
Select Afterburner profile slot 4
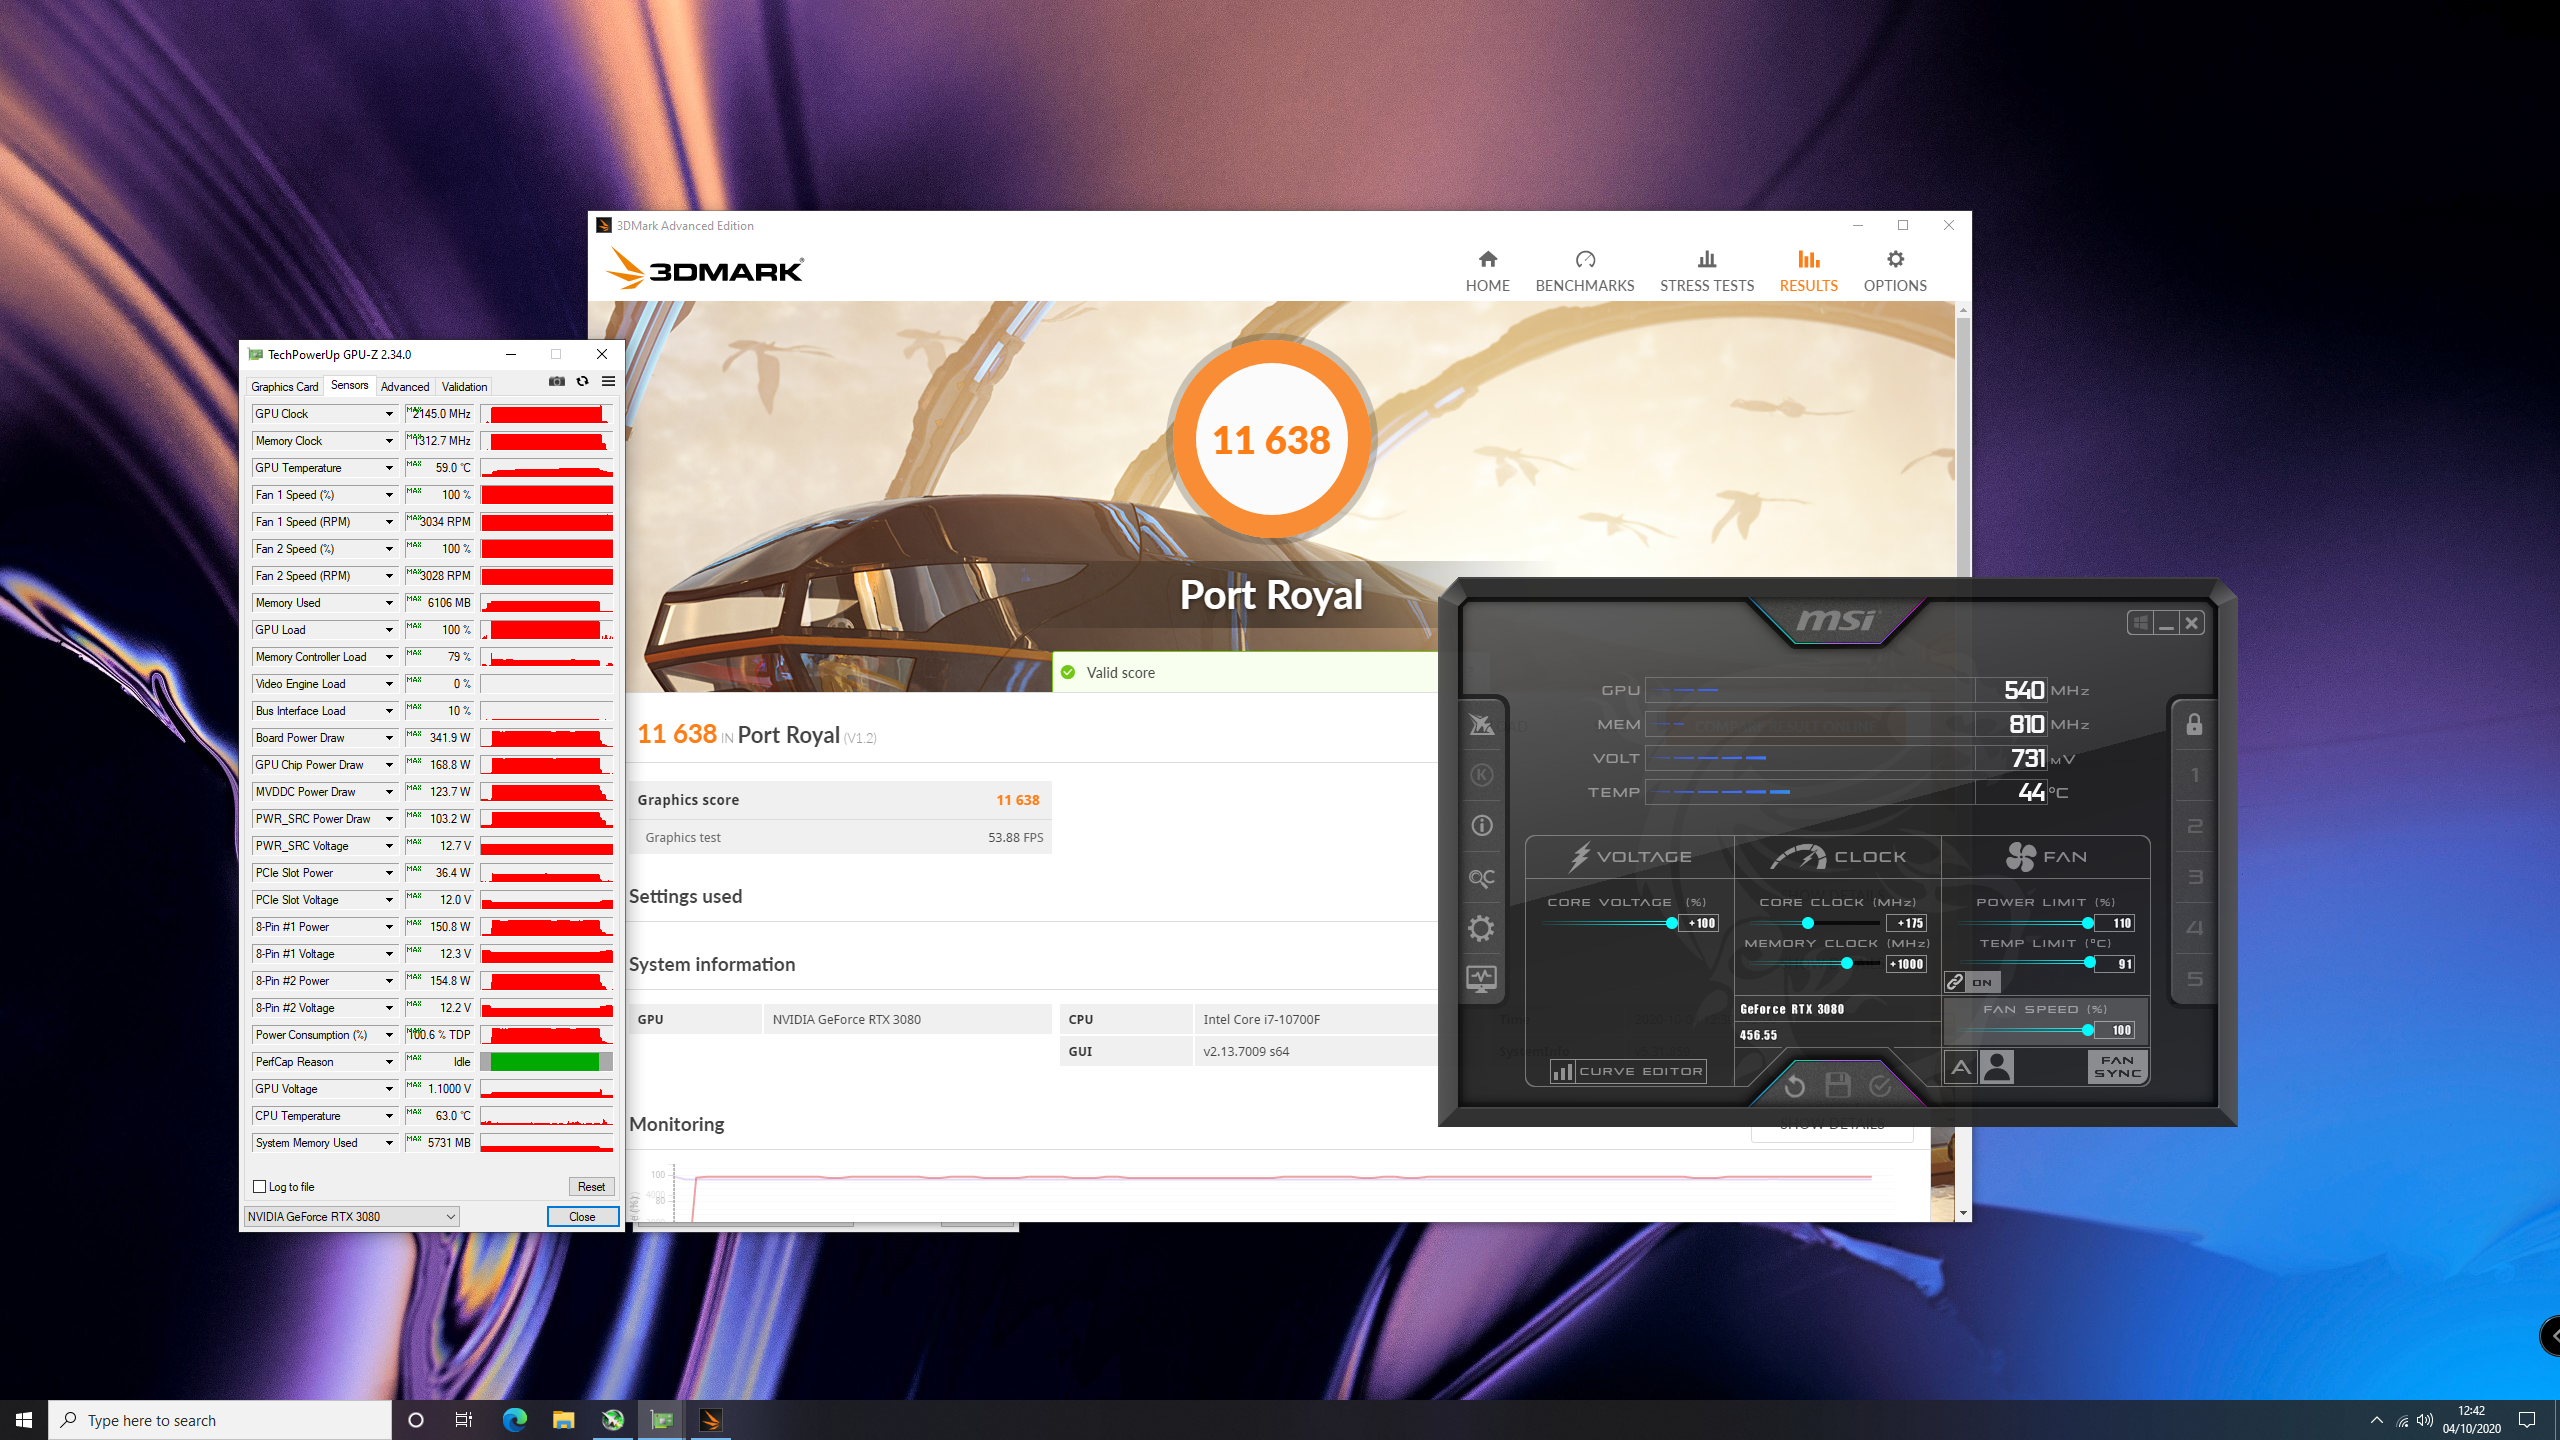pyautogui.click(x=2194, y=928)
